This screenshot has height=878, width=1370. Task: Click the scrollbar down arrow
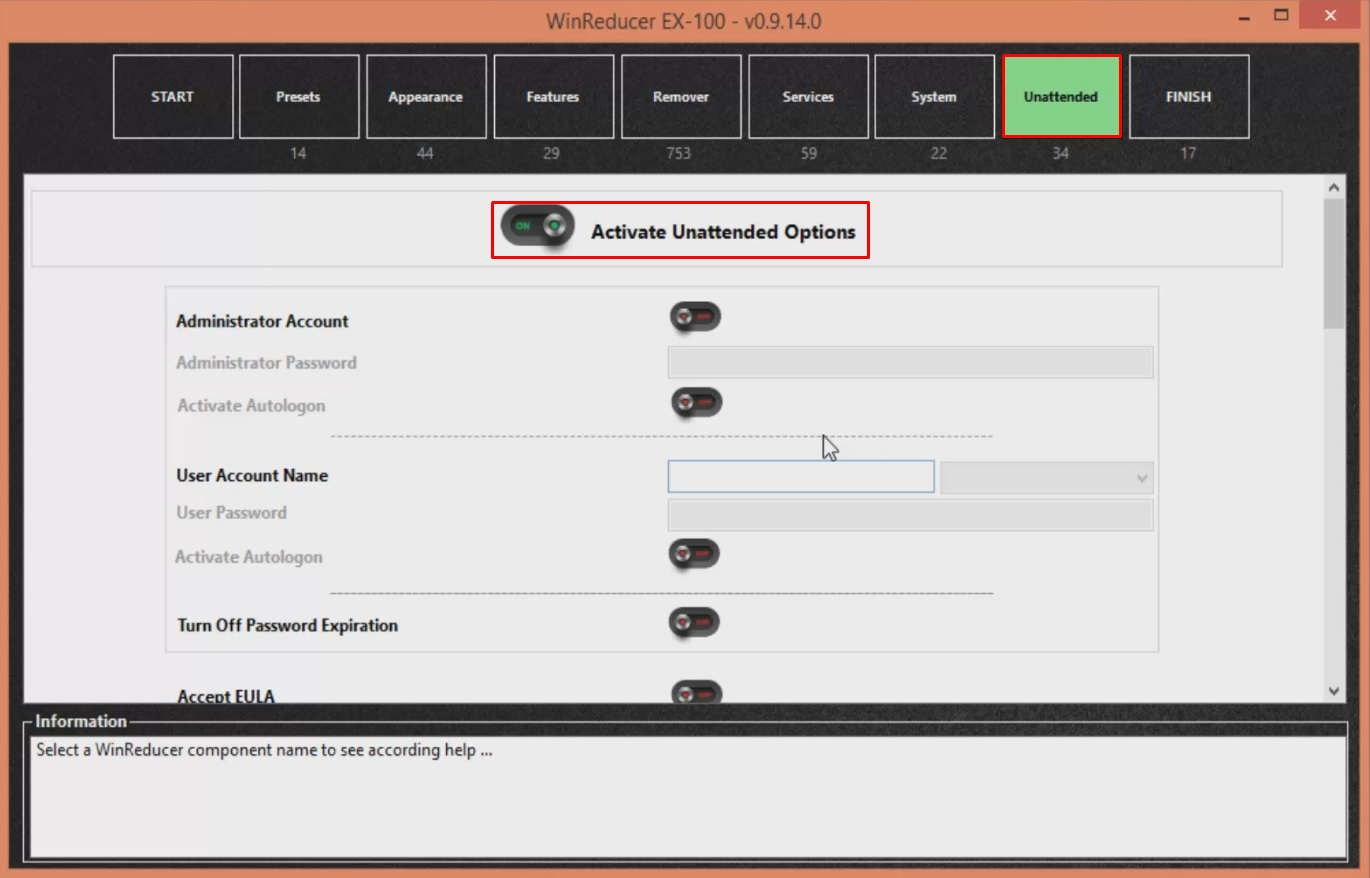coord(1334,690)
